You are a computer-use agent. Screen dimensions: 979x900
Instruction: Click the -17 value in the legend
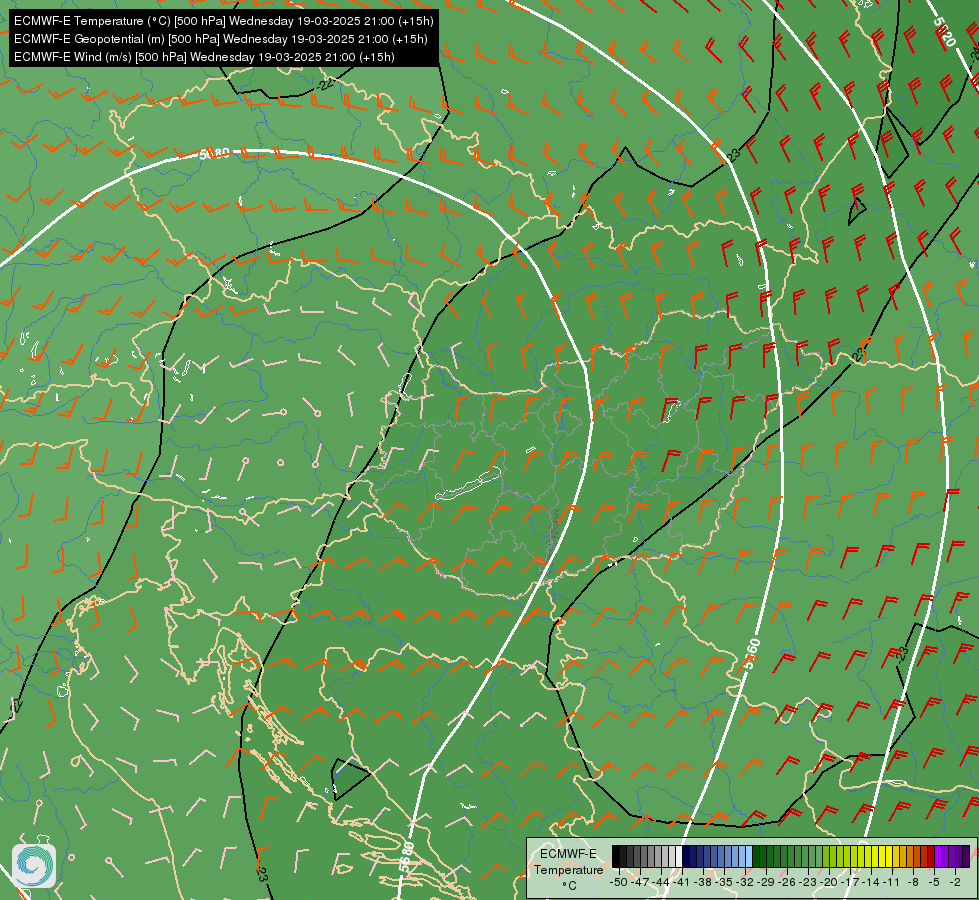tap(850, 882)
